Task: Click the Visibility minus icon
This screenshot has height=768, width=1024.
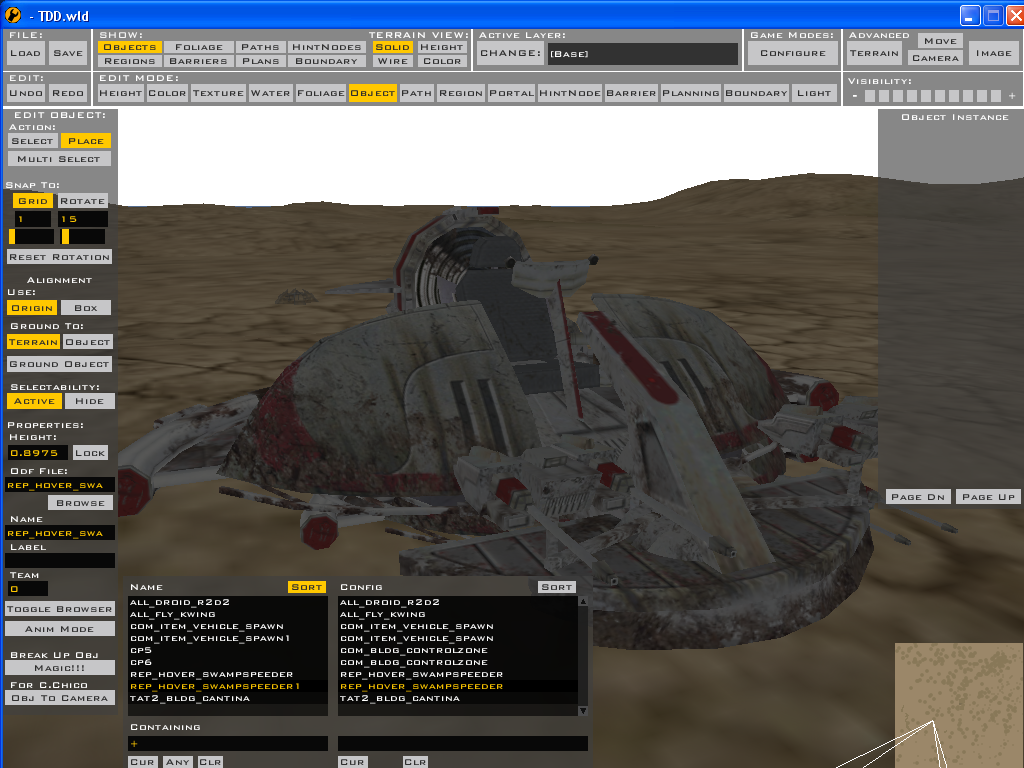Action: click(855, 96)
